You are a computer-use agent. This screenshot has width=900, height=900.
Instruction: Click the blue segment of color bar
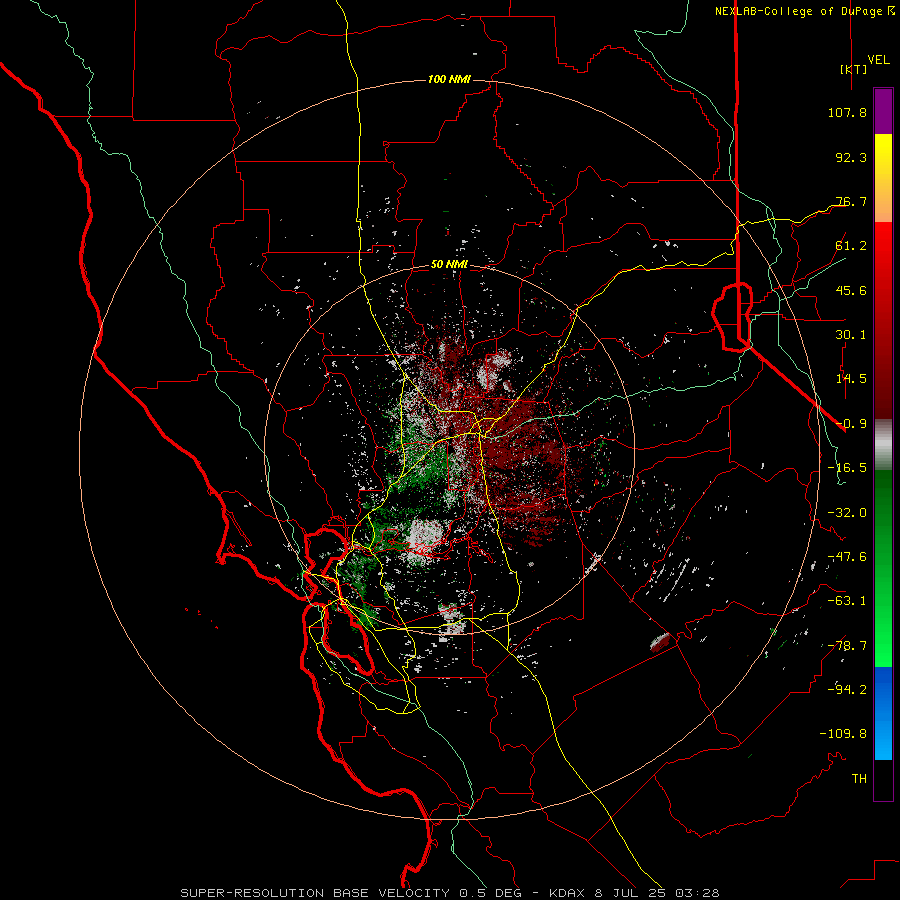pyautogui.click(x=883, y=713)
